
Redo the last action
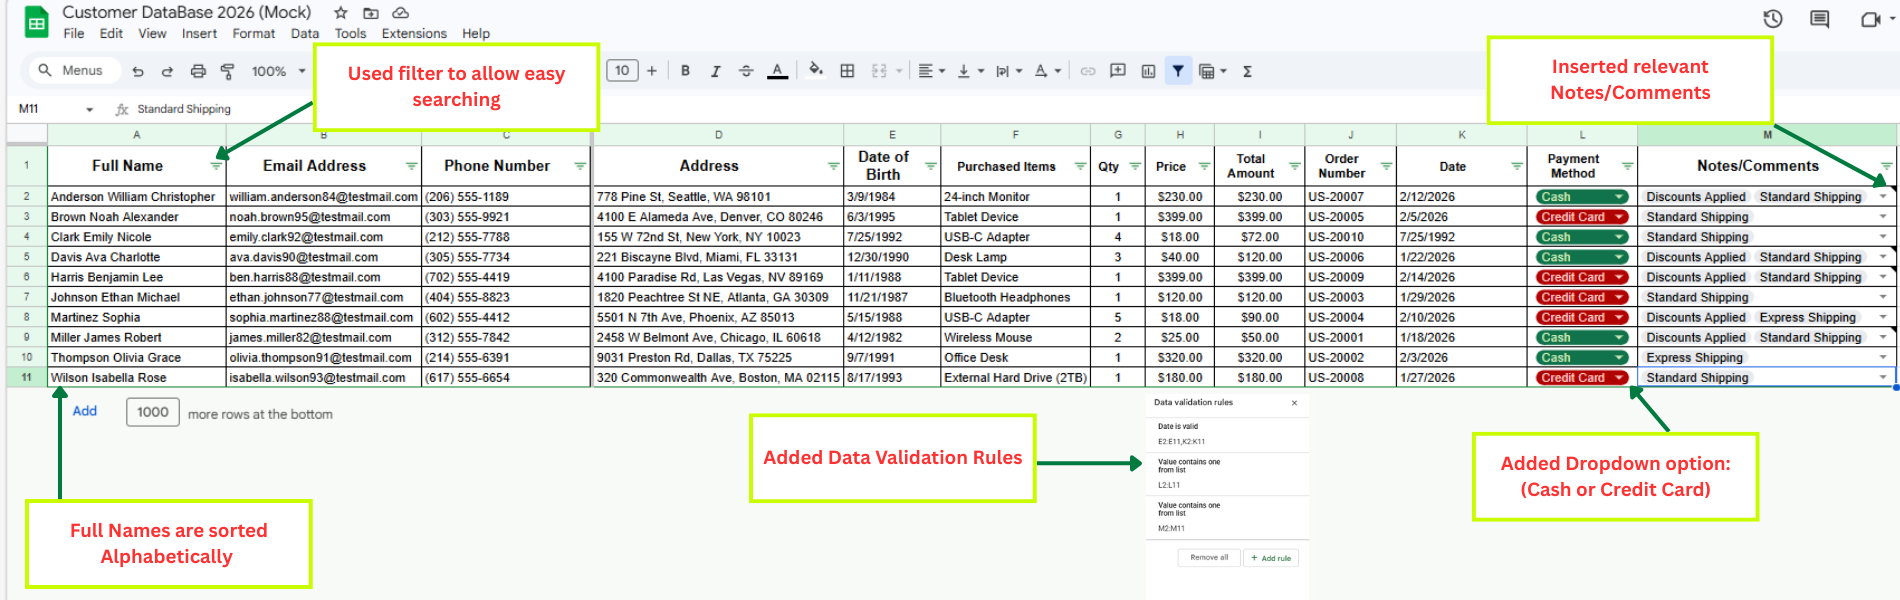[167, 71]
